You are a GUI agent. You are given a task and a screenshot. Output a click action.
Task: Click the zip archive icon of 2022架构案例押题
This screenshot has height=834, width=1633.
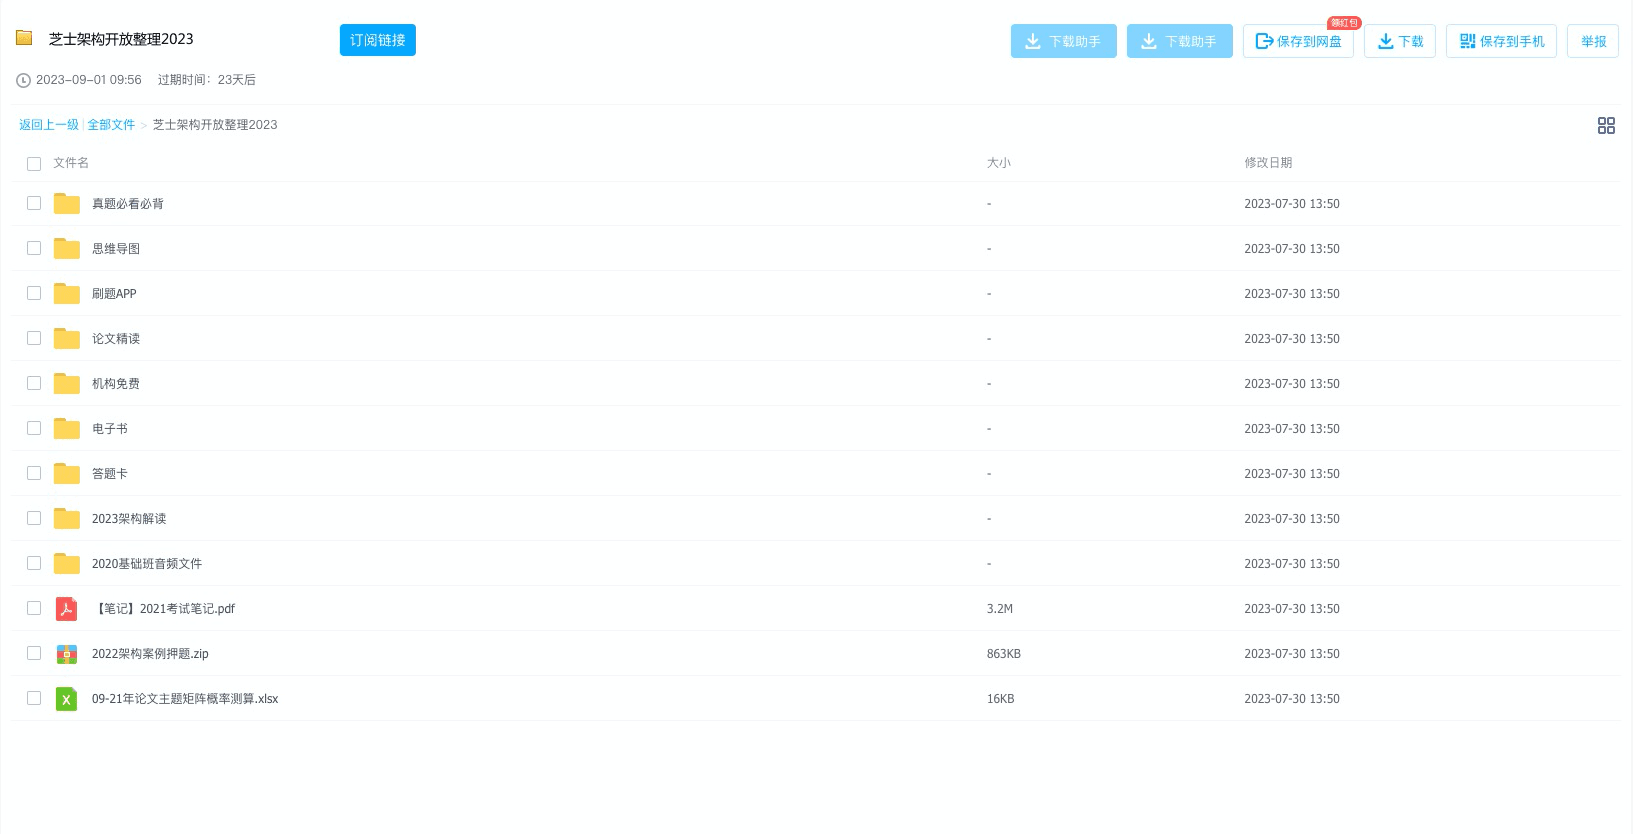coord(67,654)
